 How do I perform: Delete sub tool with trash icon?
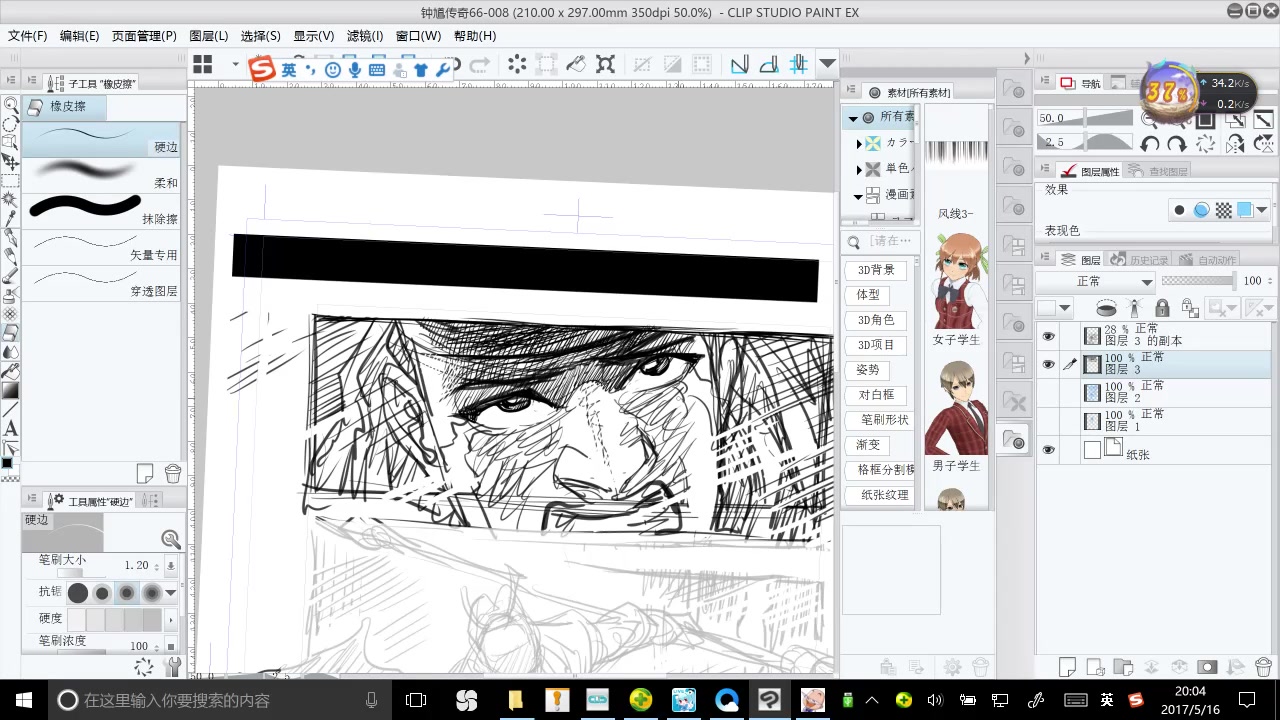click(172, 473)
